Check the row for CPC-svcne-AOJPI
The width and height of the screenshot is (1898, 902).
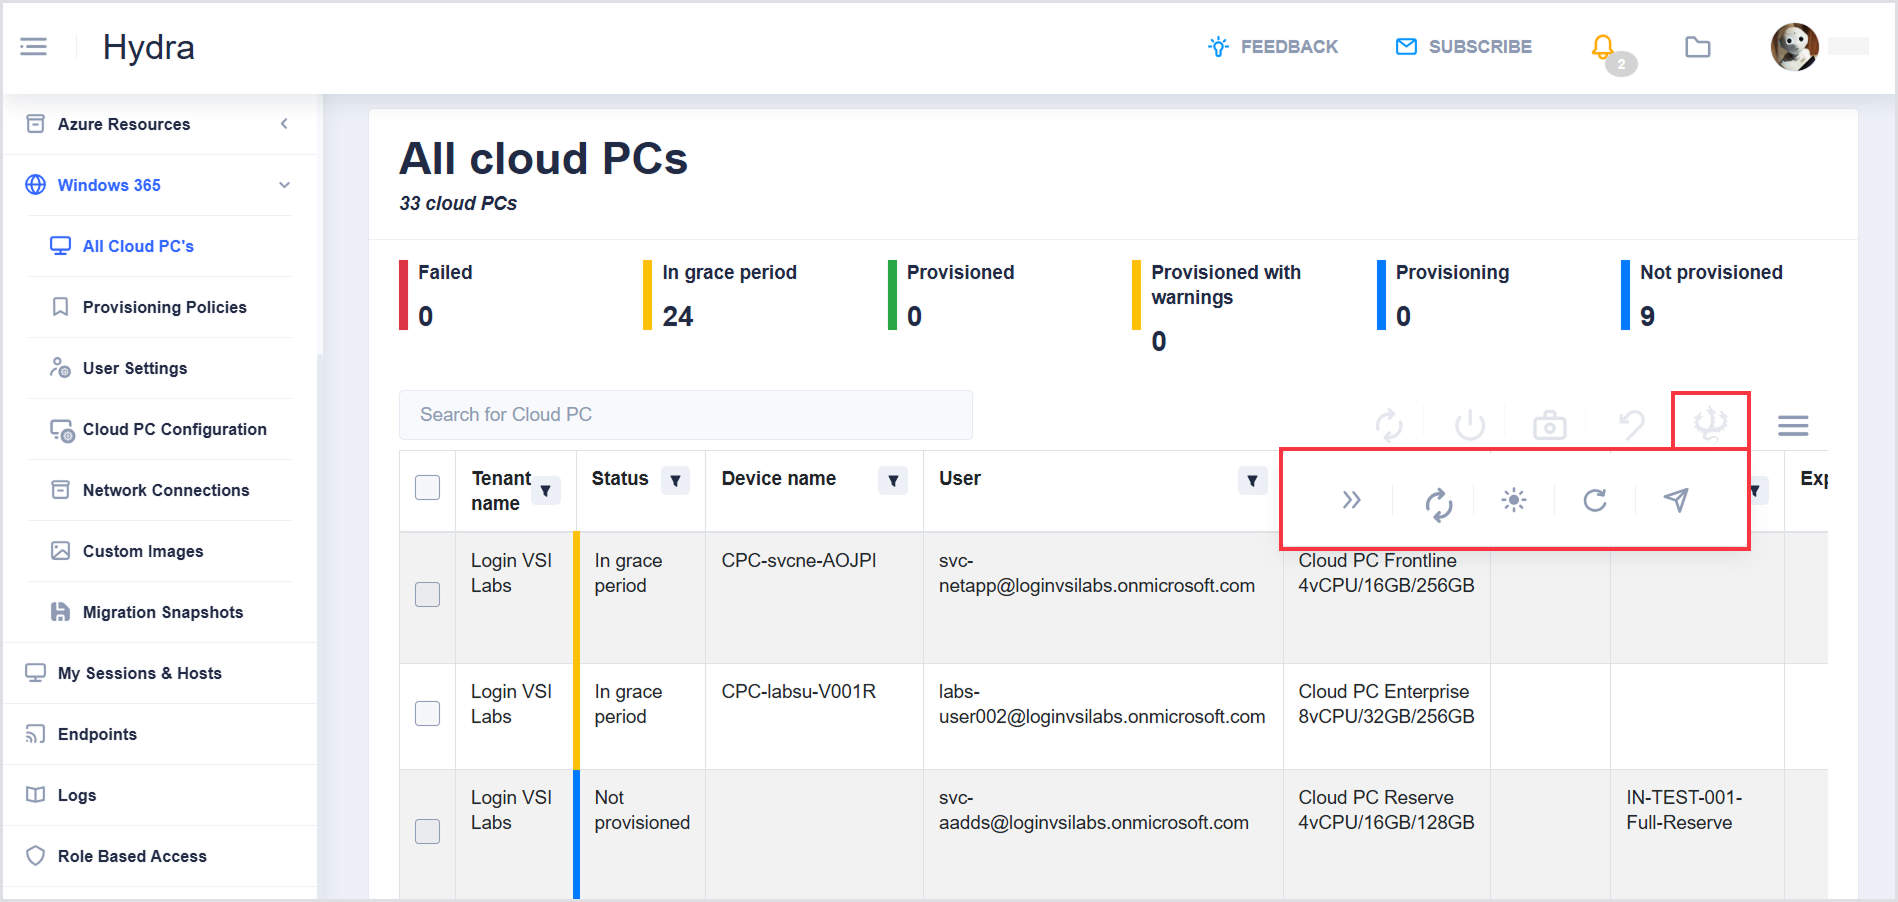427,594
